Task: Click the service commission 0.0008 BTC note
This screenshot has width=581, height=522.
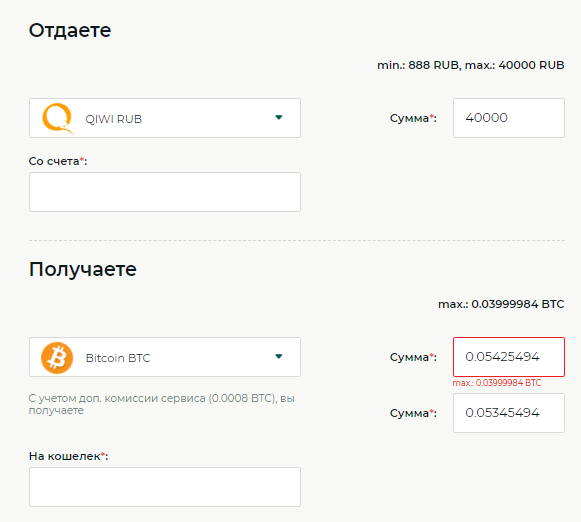Action: pos(162,404)
